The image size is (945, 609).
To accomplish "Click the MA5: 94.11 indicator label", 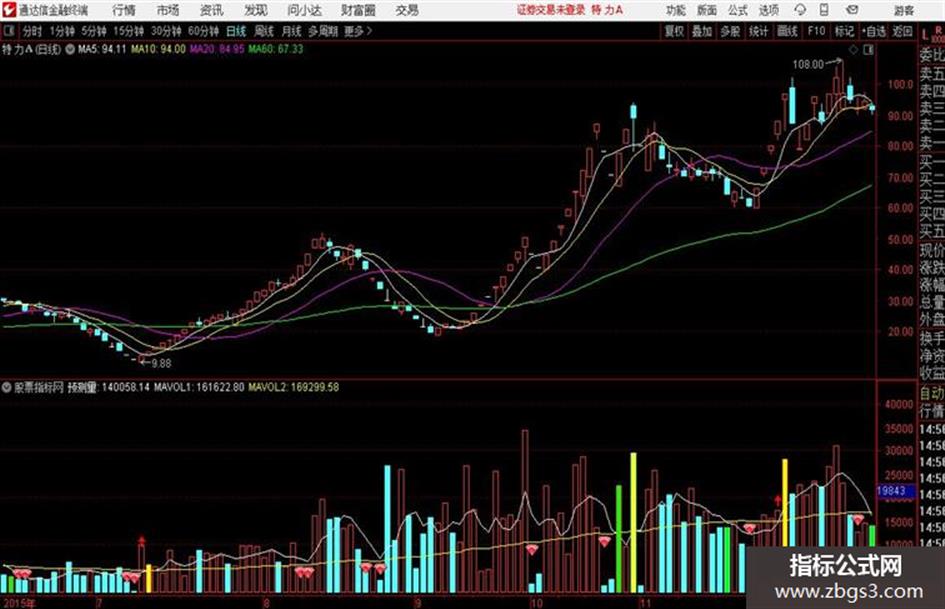I will click(x=102, y=49).
